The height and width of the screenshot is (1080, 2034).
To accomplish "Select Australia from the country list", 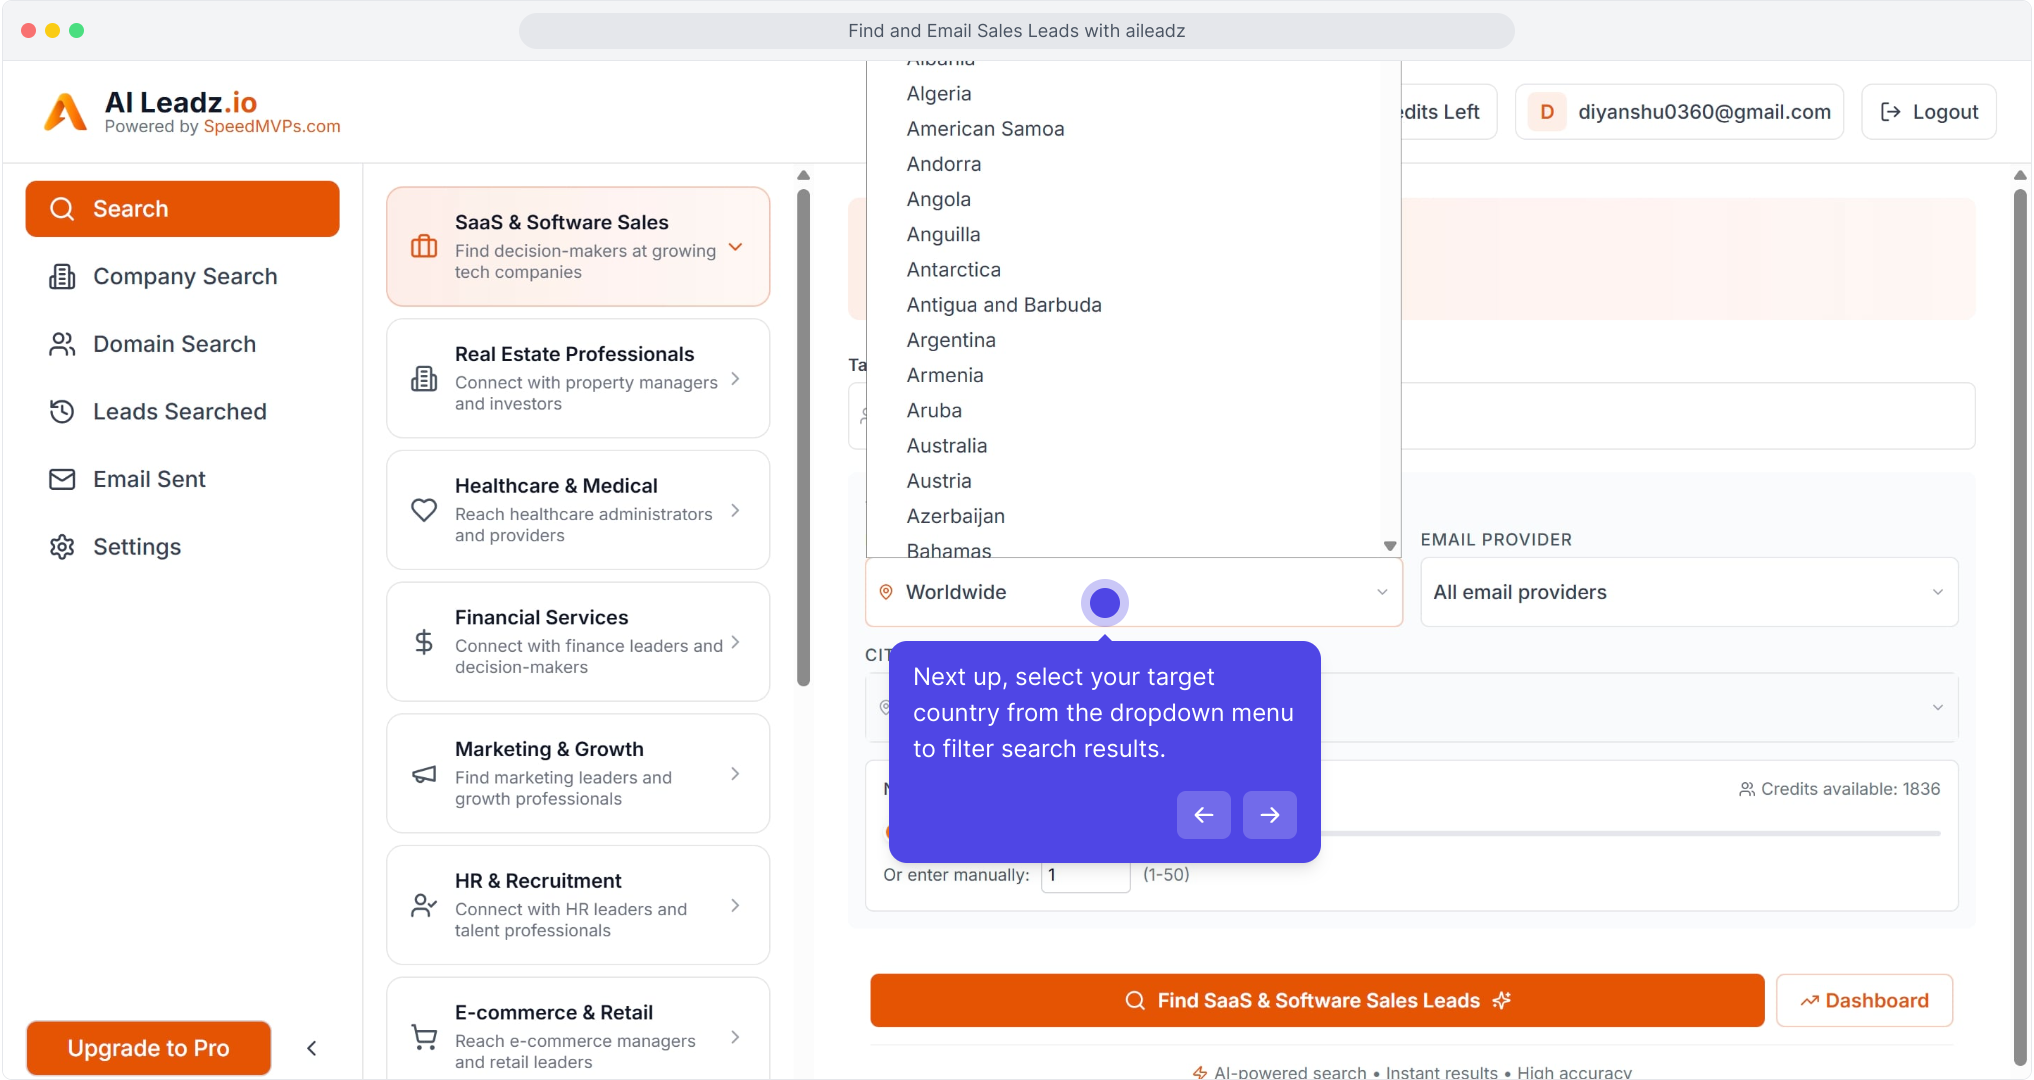I will 947,446.
